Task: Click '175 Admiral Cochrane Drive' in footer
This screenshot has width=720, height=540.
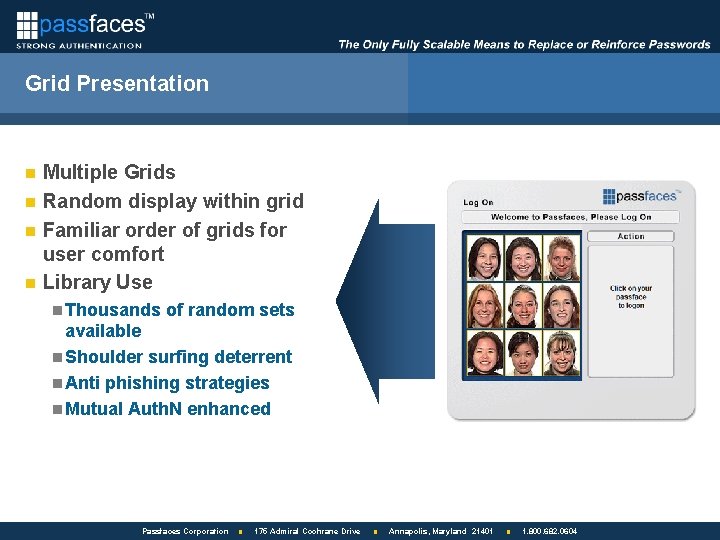Action: click(307, 531)
